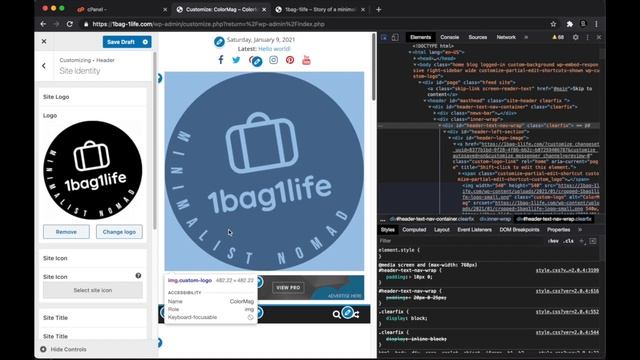The image size is (640, 360).
Task: Click the Save Draft button
Action: [x=121, y=42]
